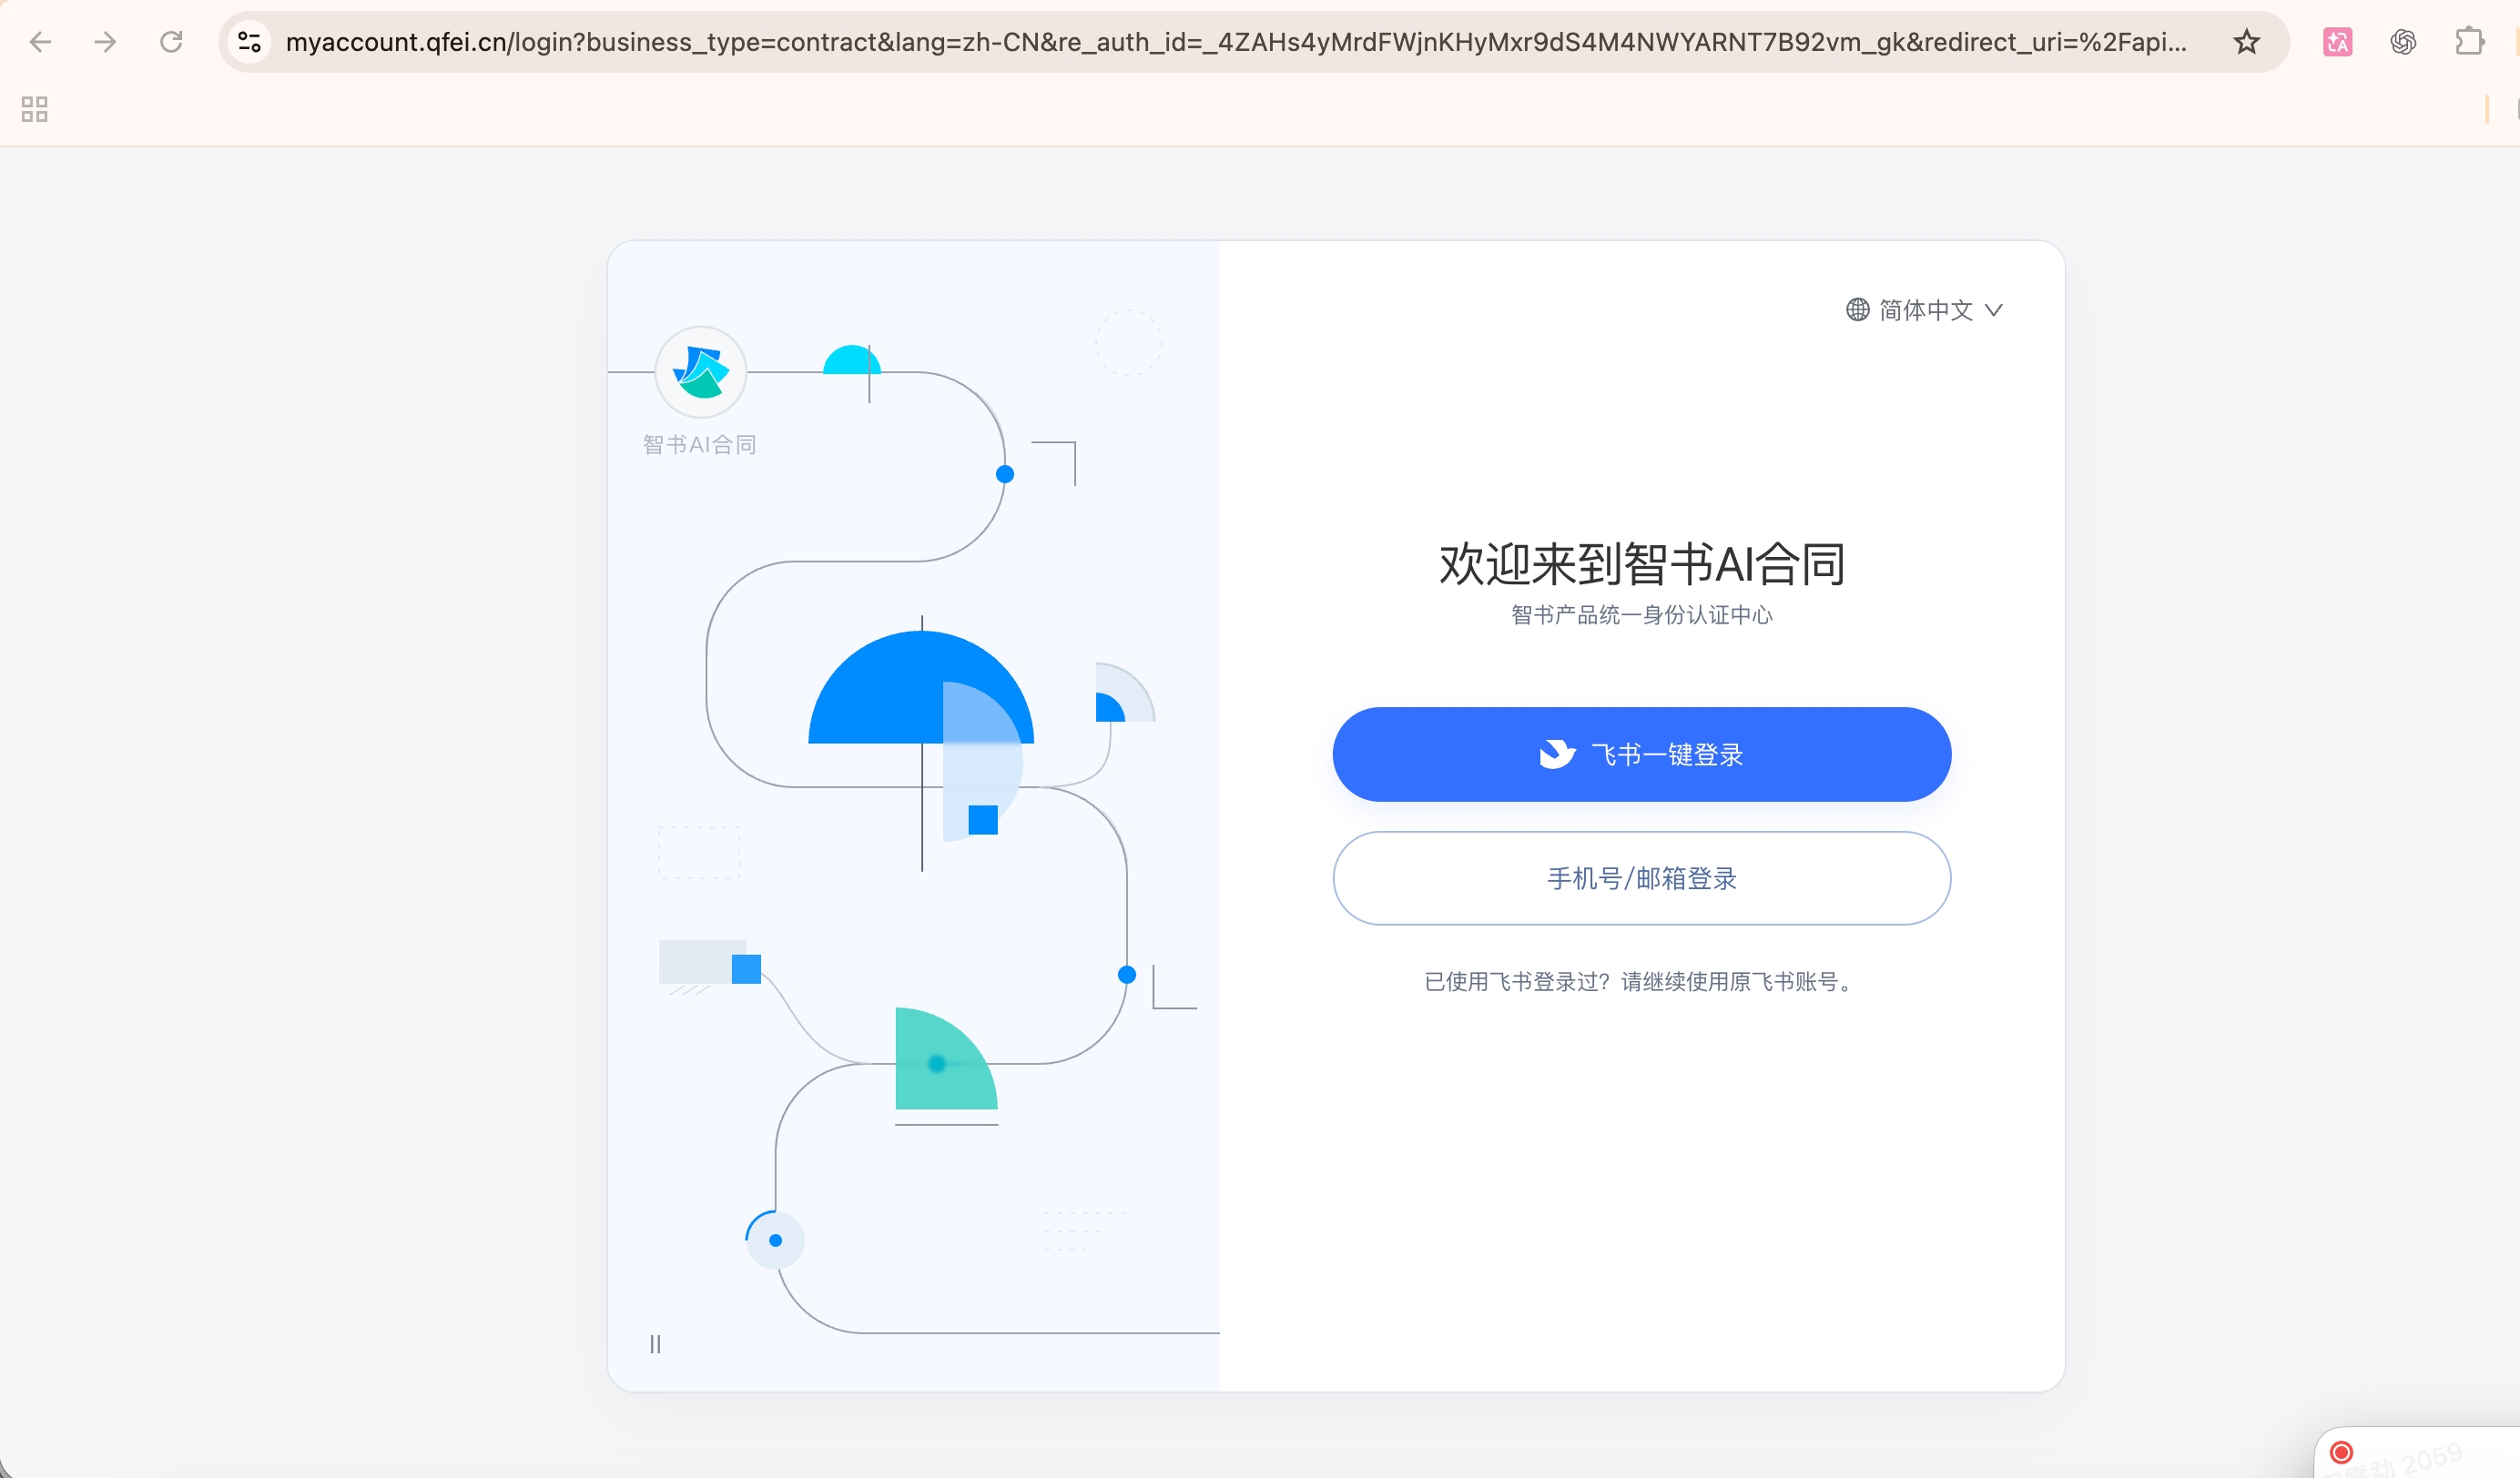The width and height of the screenshot is (2520, 1478).
Task: Click the red record button icon
Action: tap(2341, 1452)
